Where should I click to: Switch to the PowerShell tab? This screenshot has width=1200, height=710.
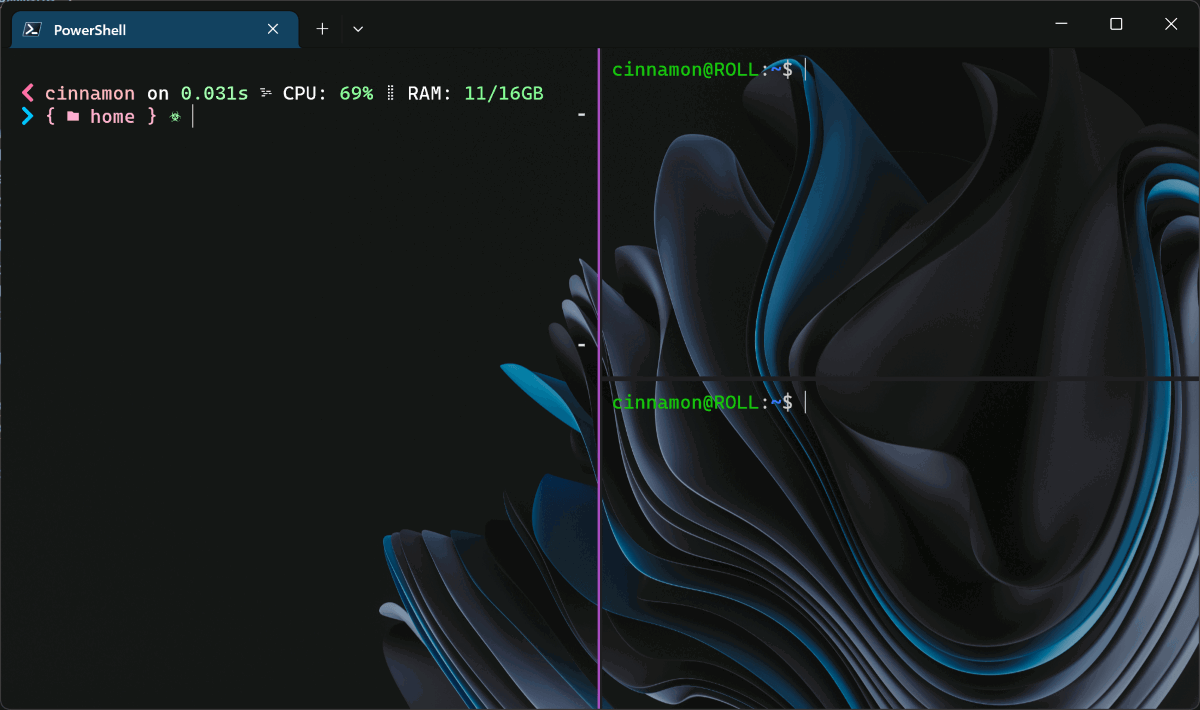click(x=155, y=29)
